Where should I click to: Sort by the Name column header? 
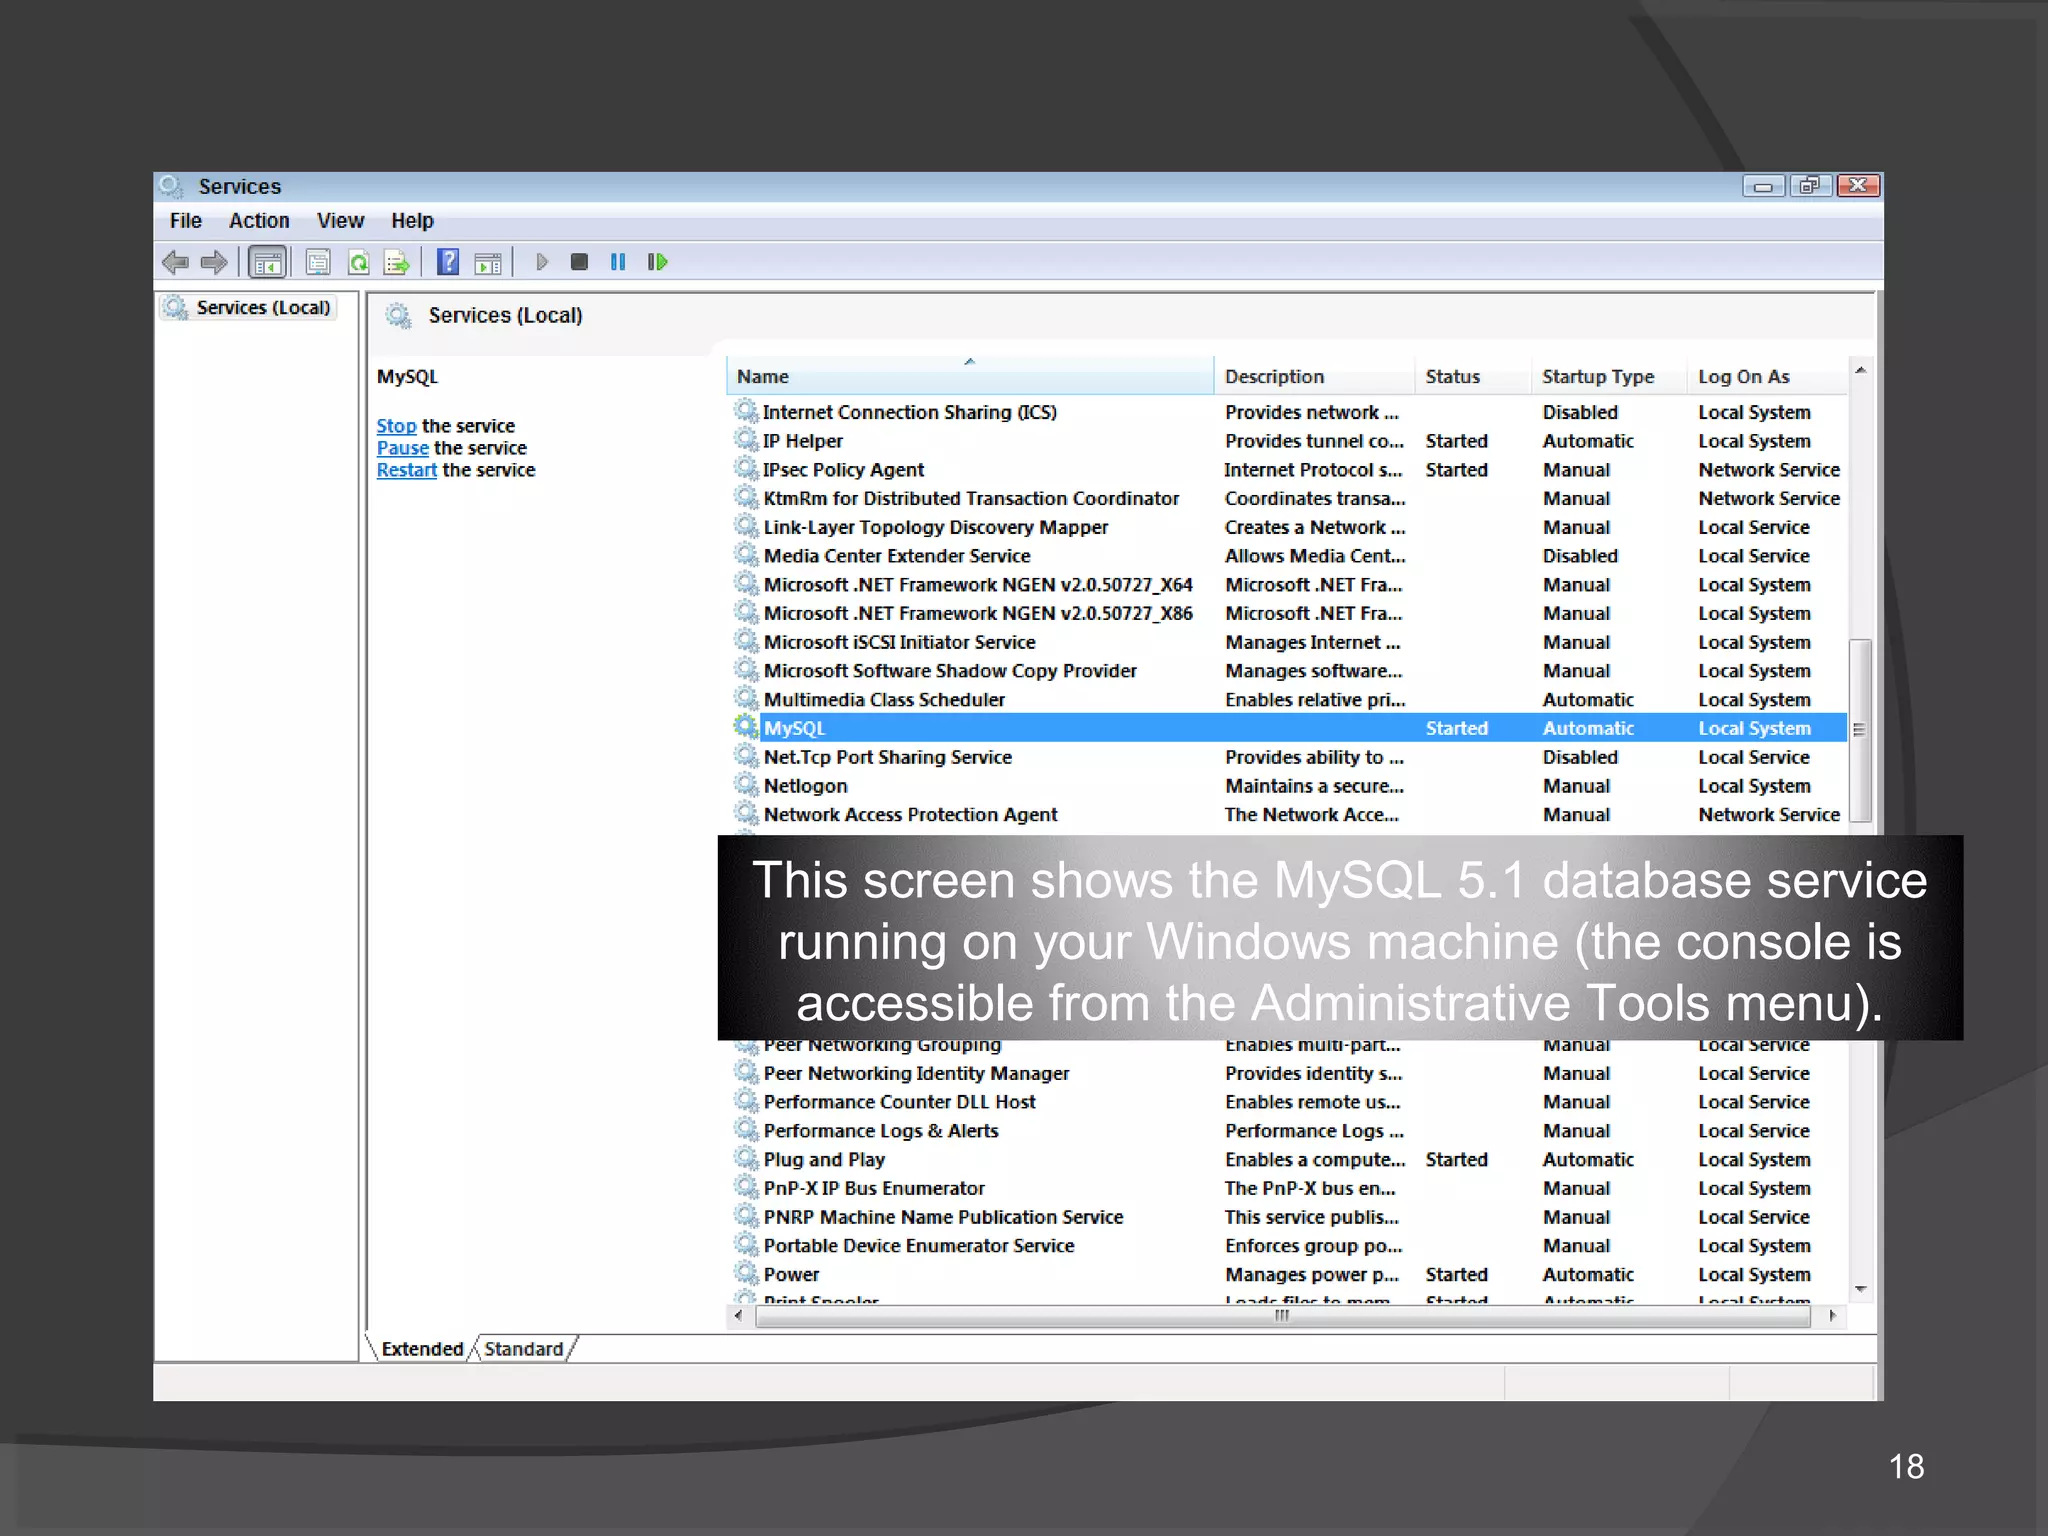[x=969, y=377]
